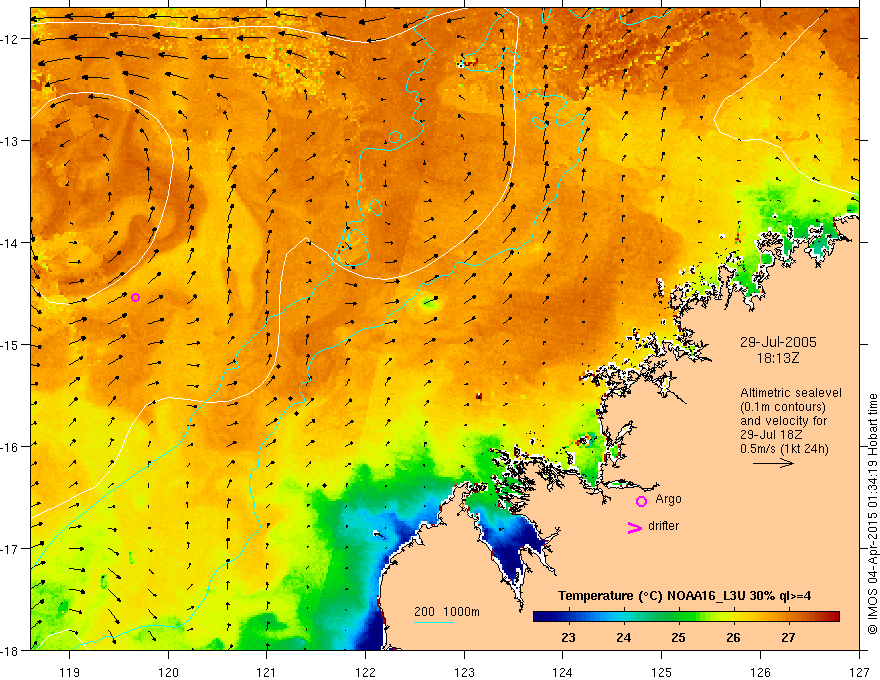Click the 119 longitude axis label
This screenshot has height=680, width=880.
[x=70, y=672]
